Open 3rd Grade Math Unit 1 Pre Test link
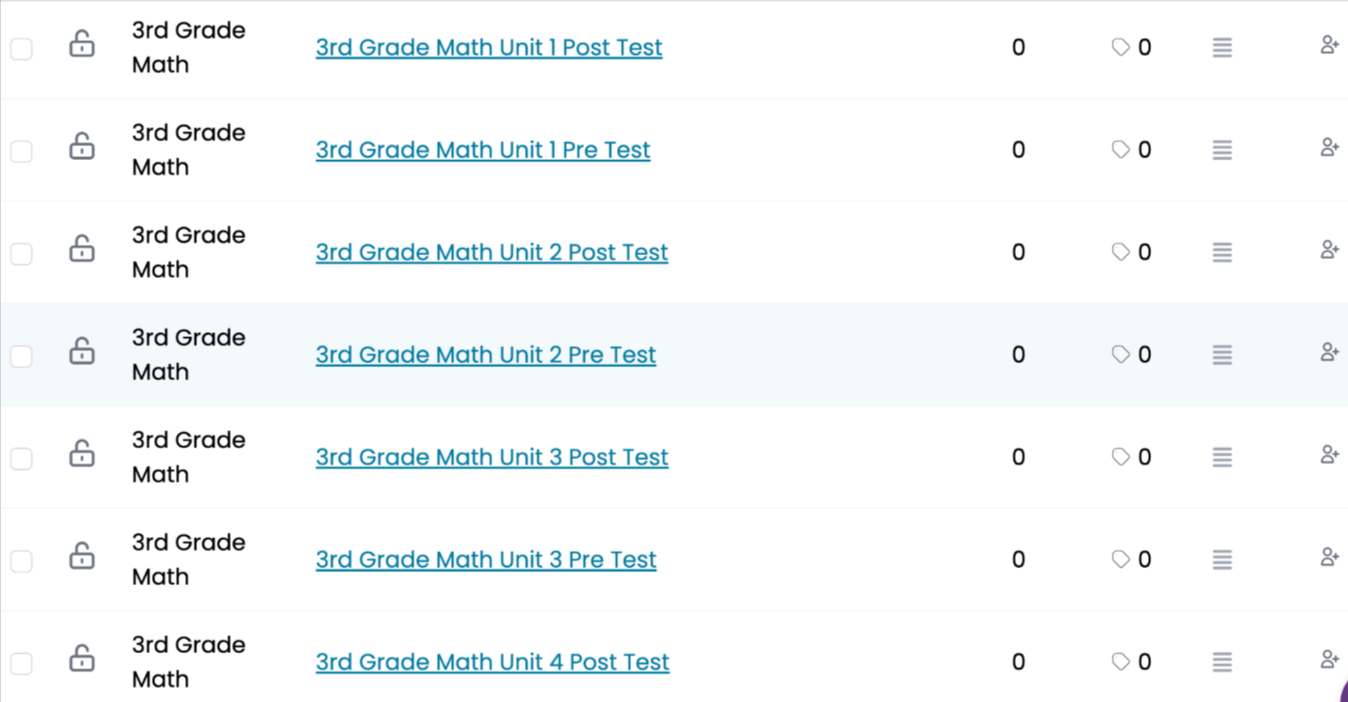Screen dimensions: 1348x702 click(x=483, y=150)
